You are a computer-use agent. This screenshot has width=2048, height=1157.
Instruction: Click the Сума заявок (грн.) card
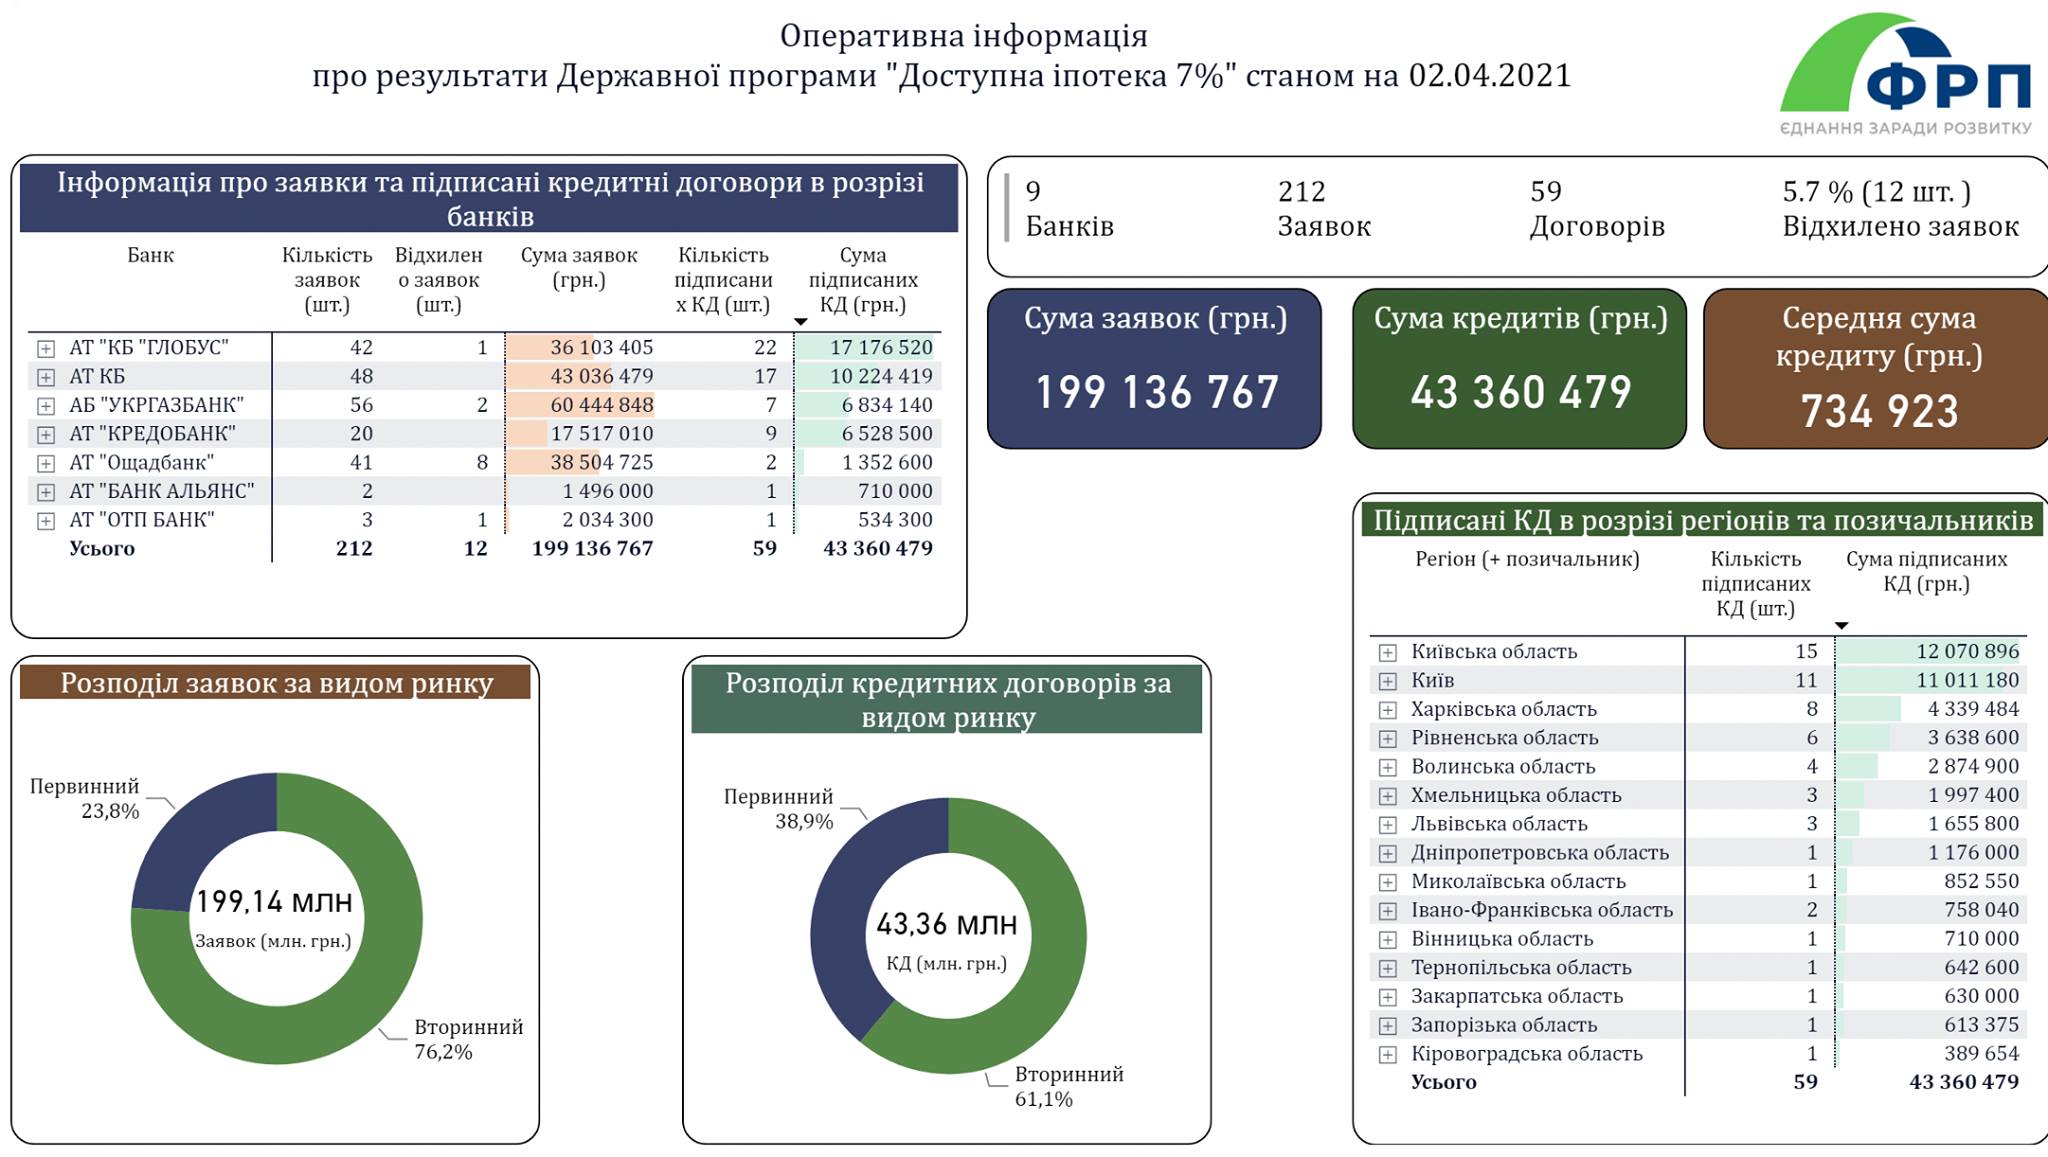1154,368
